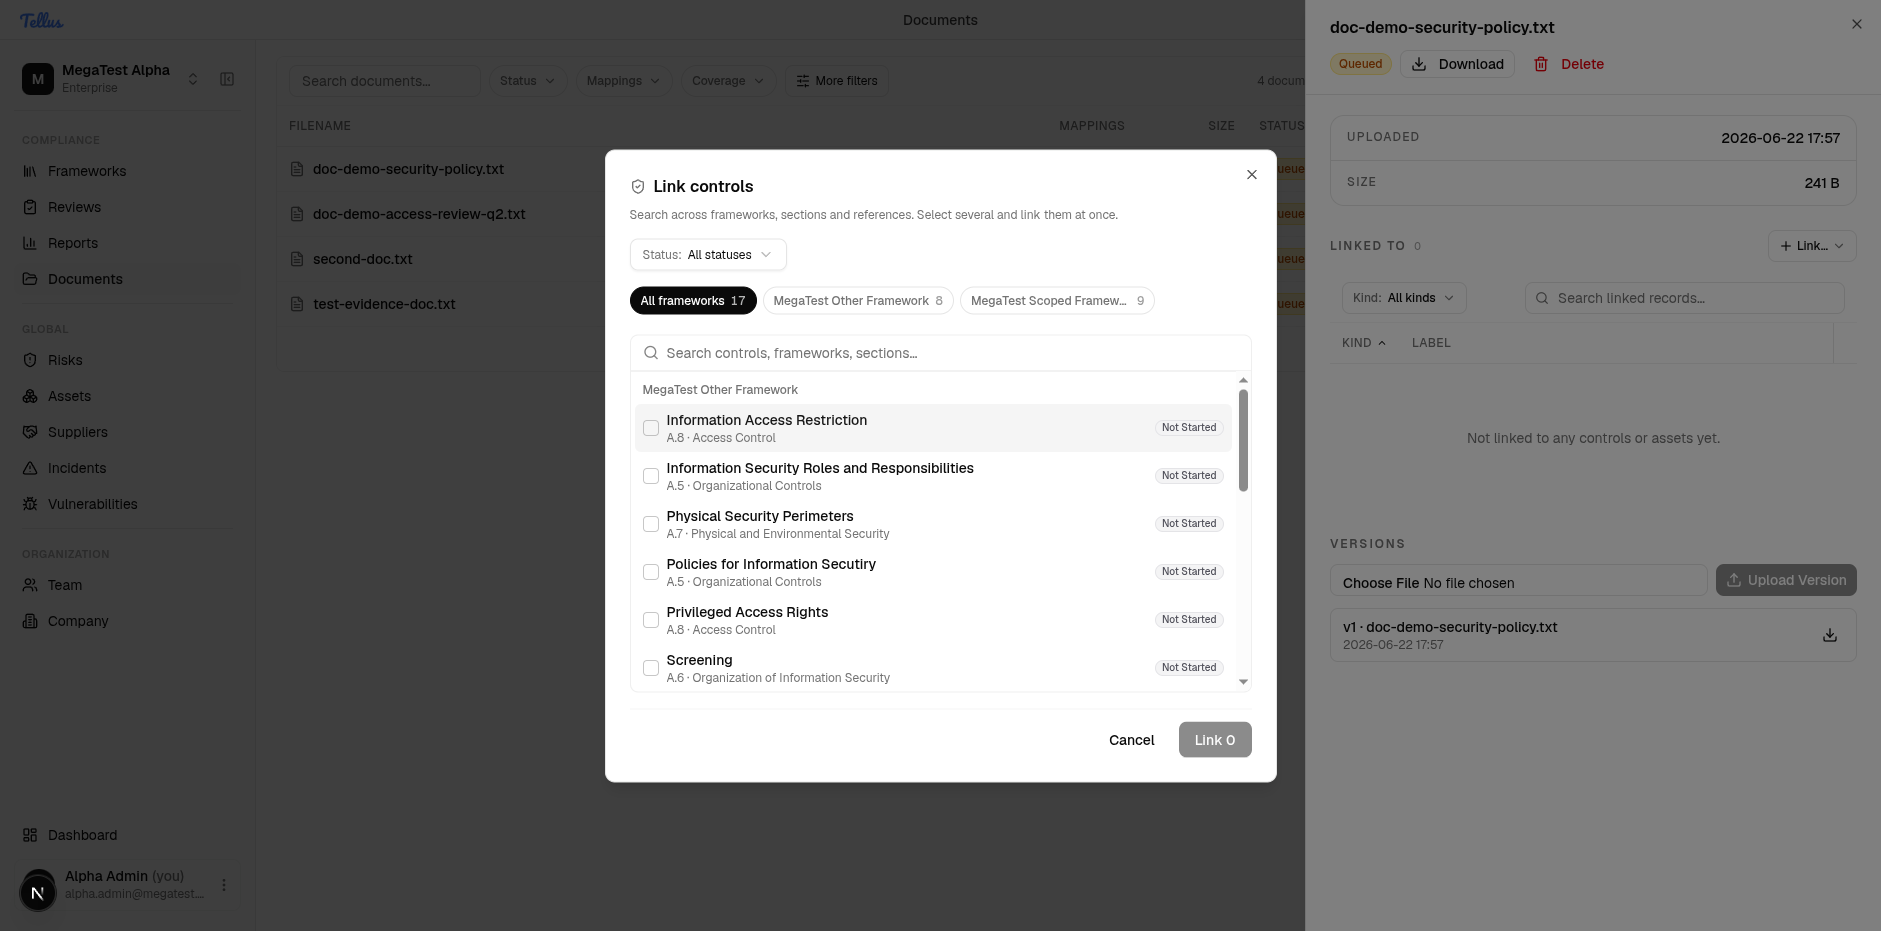Click the MegaTest Alpha organization avatar

tap(38, 79)
